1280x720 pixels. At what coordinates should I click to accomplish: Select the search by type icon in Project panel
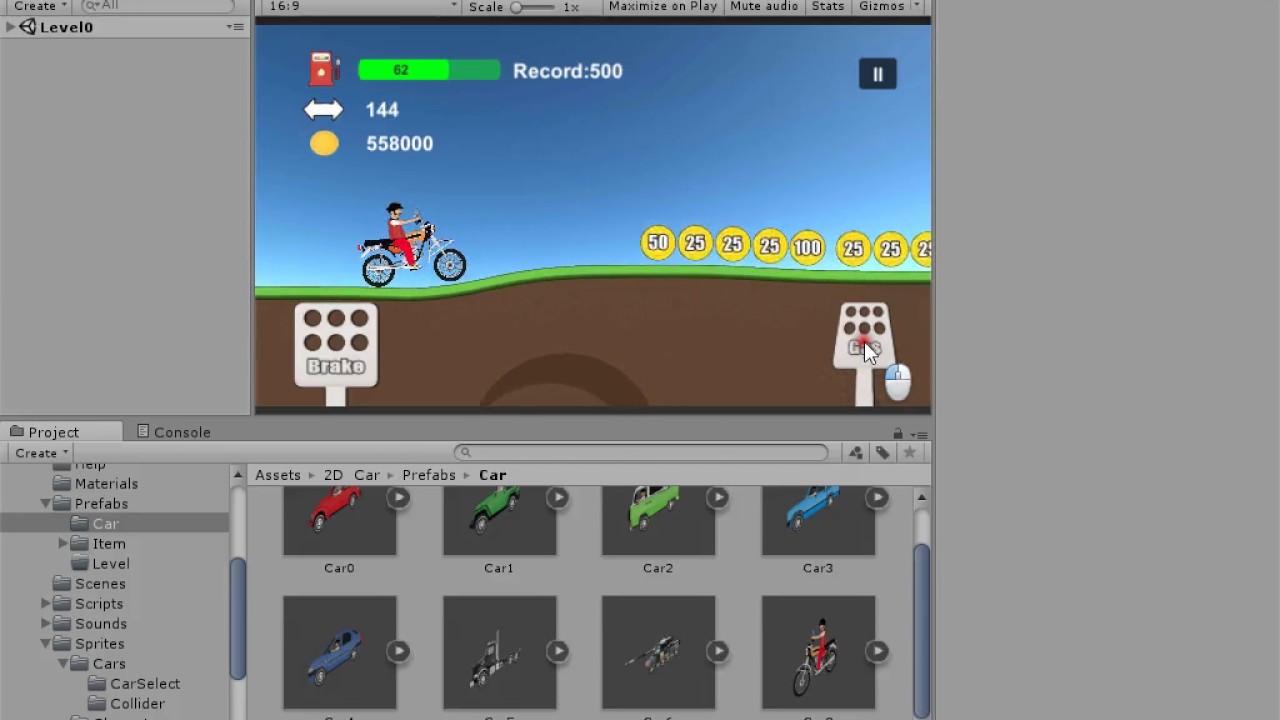(855, 453)
